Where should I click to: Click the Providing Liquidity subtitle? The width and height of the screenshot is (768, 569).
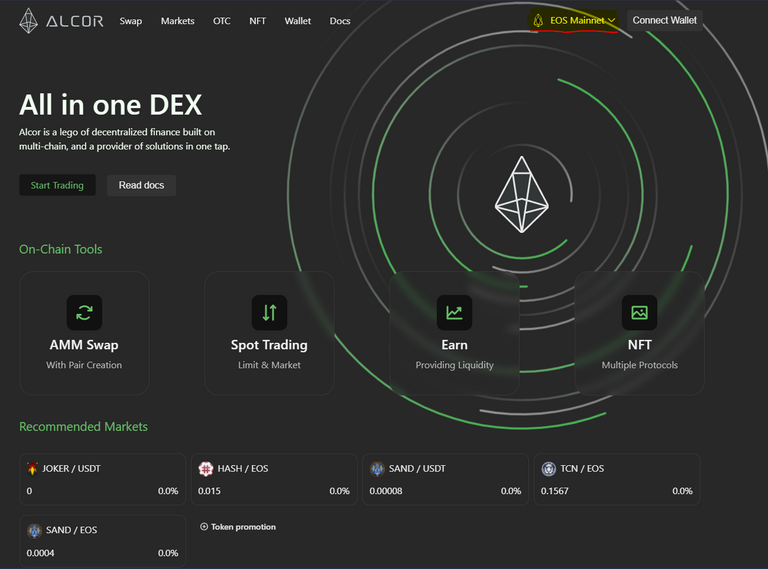[x=455, y=365]
